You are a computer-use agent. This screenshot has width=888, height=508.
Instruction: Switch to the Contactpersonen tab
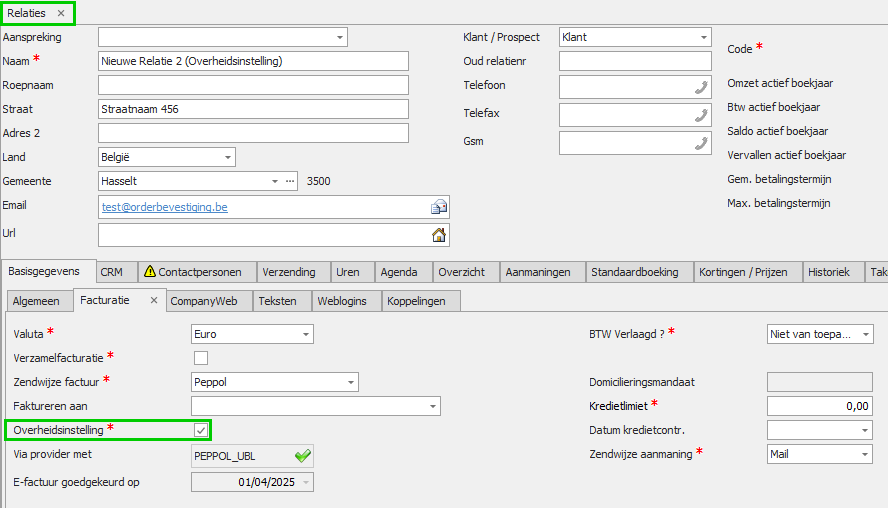(193, 271)
